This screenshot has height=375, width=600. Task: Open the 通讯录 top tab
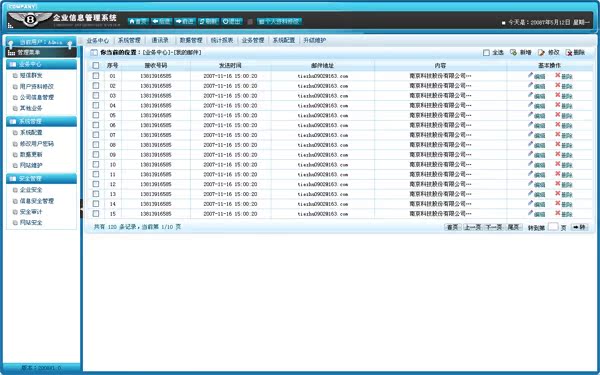(160, 40)
